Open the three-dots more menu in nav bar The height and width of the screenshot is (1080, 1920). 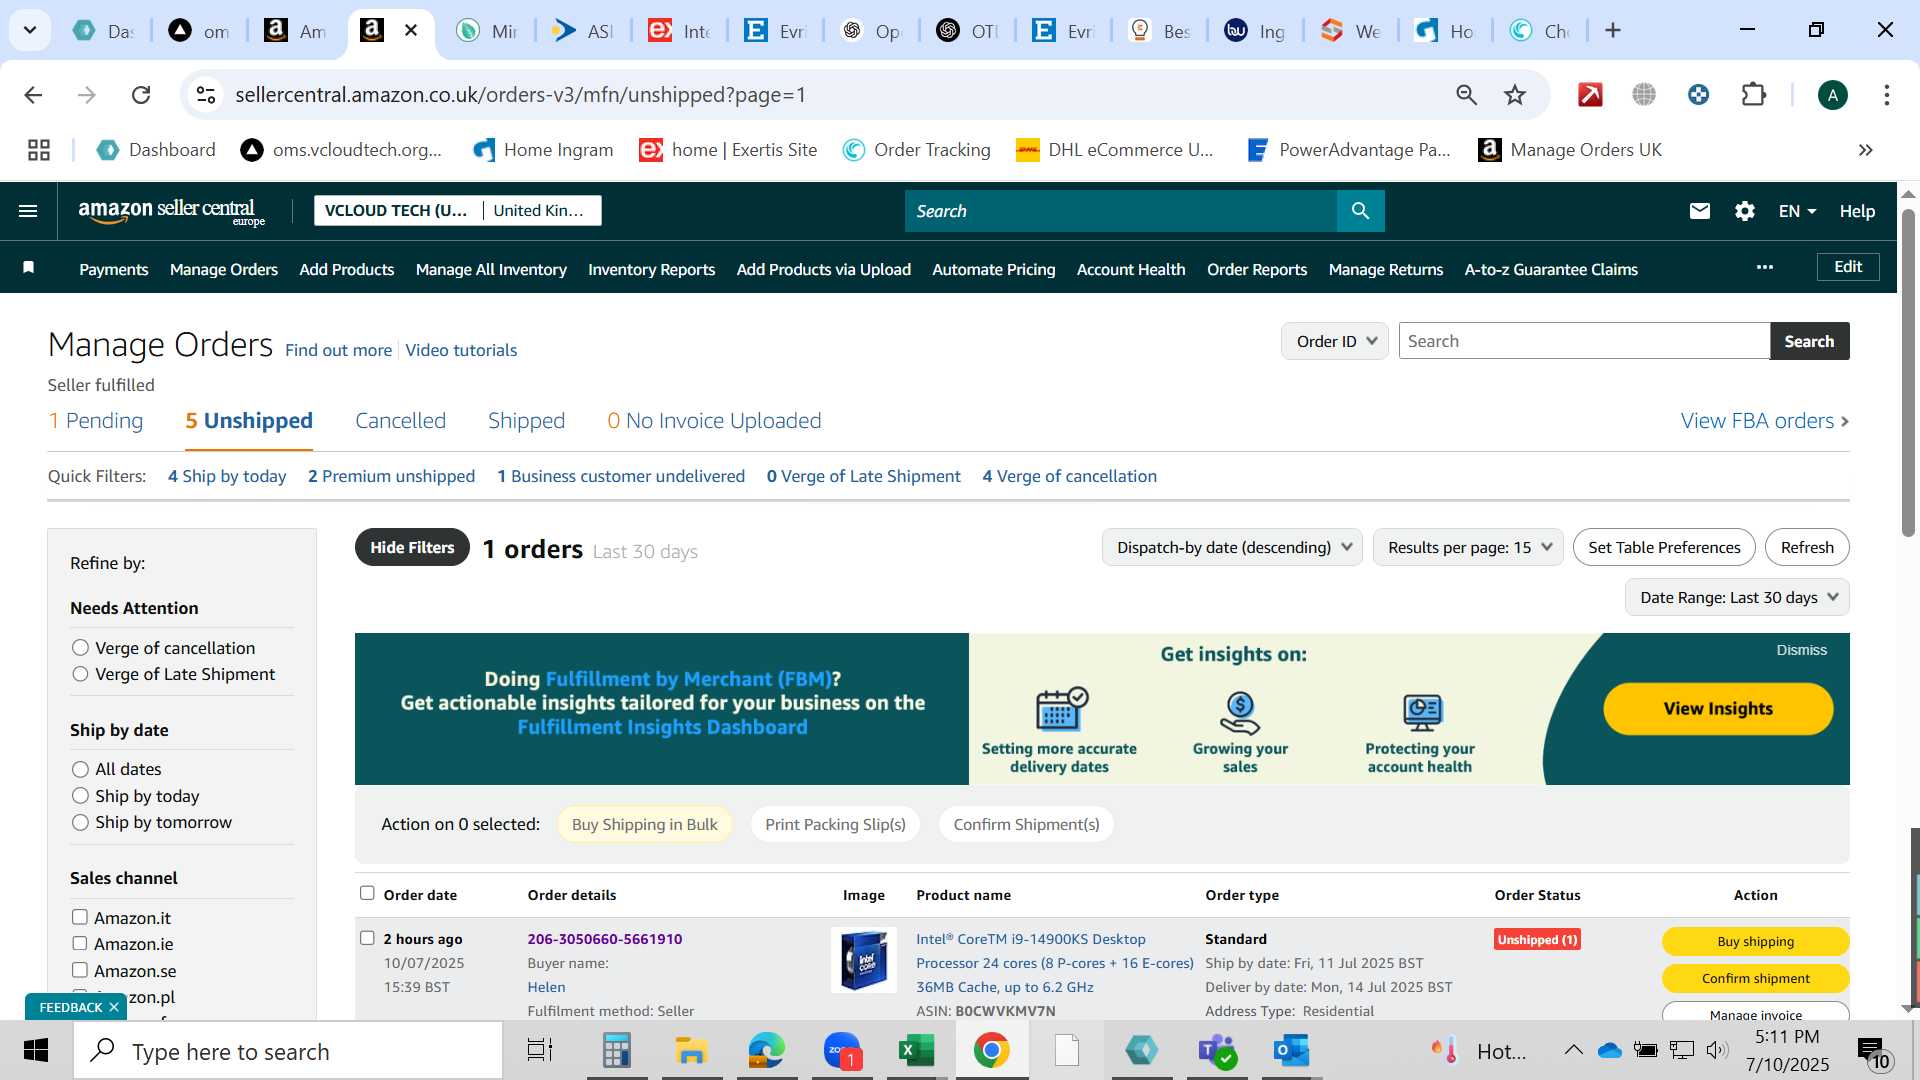click(x=1765, y=267)
